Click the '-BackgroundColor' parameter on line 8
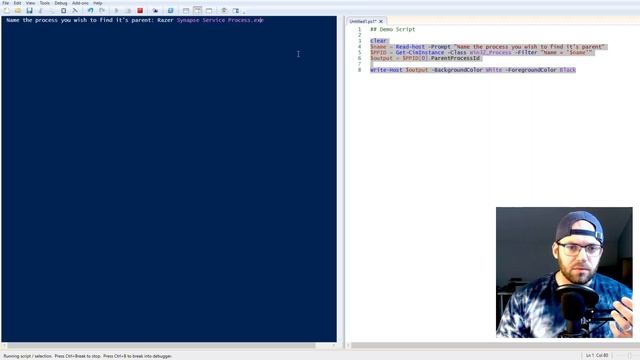The image size is (640, 360). 457,70
